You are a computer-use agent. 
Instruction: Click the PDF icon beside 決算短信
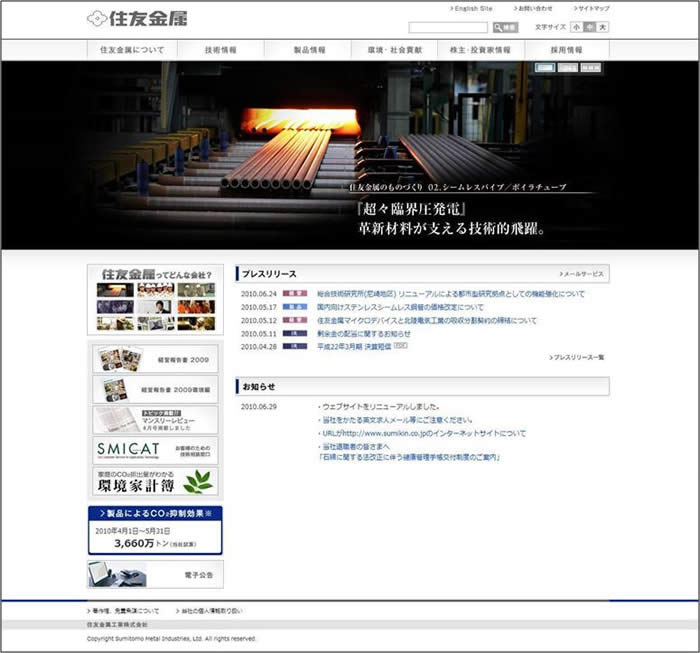tap(400, 345)
